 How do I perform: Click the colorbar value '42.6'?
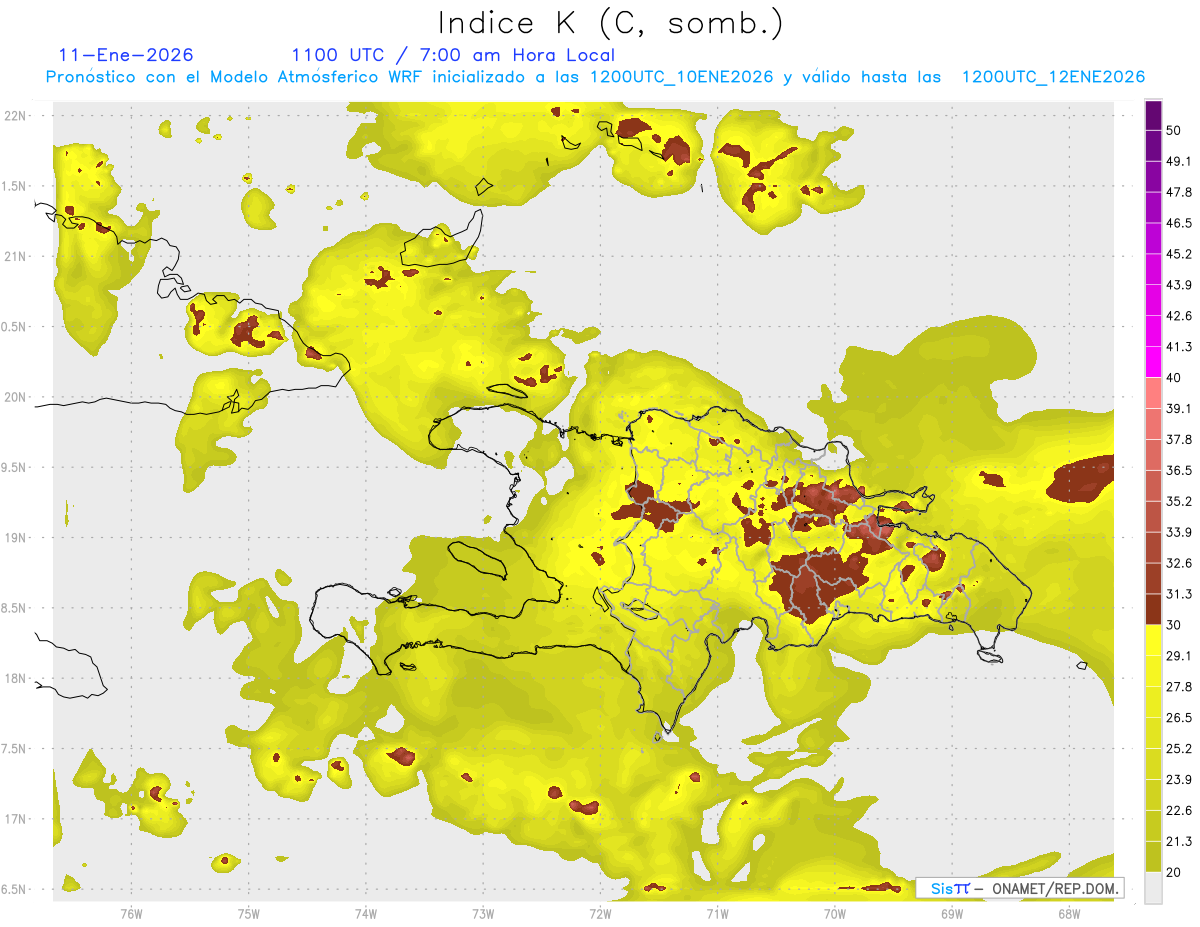click(1180, 316)
